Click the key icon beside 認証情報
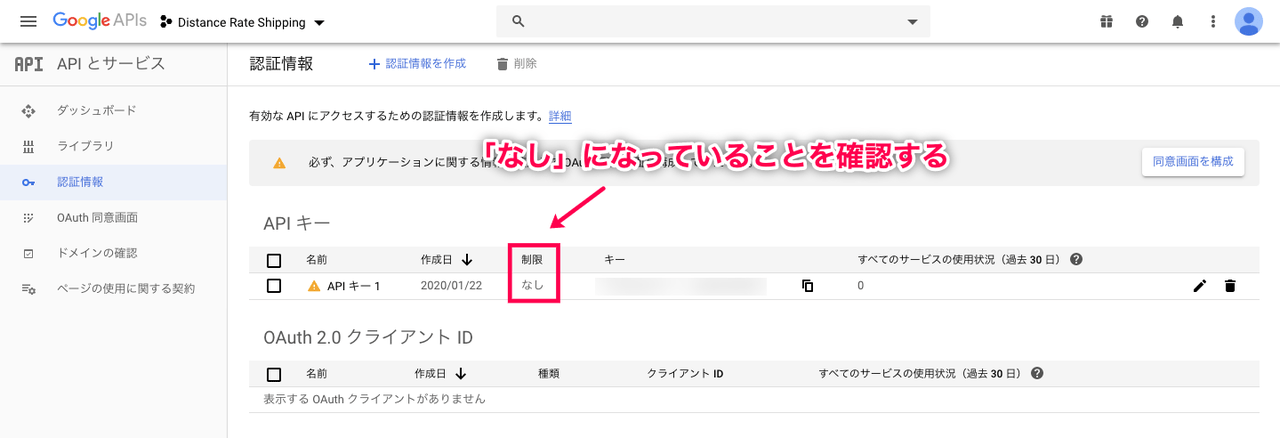The width and height of the screenshot is (1280, 438). [28, 182]
